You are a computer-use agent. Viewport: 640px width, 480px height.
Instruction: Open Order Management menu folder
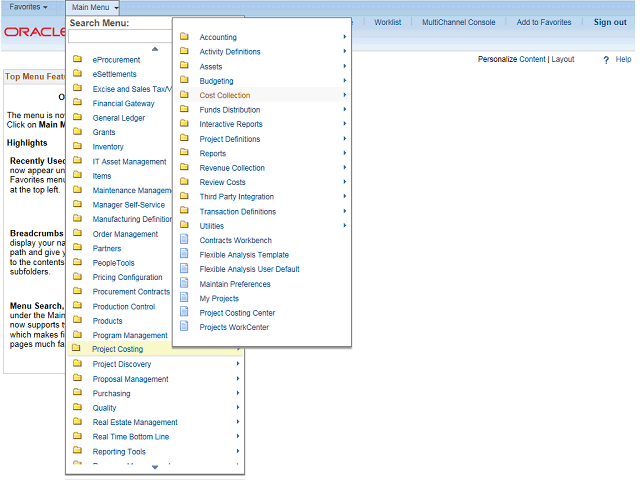pyautogui.click(x=125, y=234)
